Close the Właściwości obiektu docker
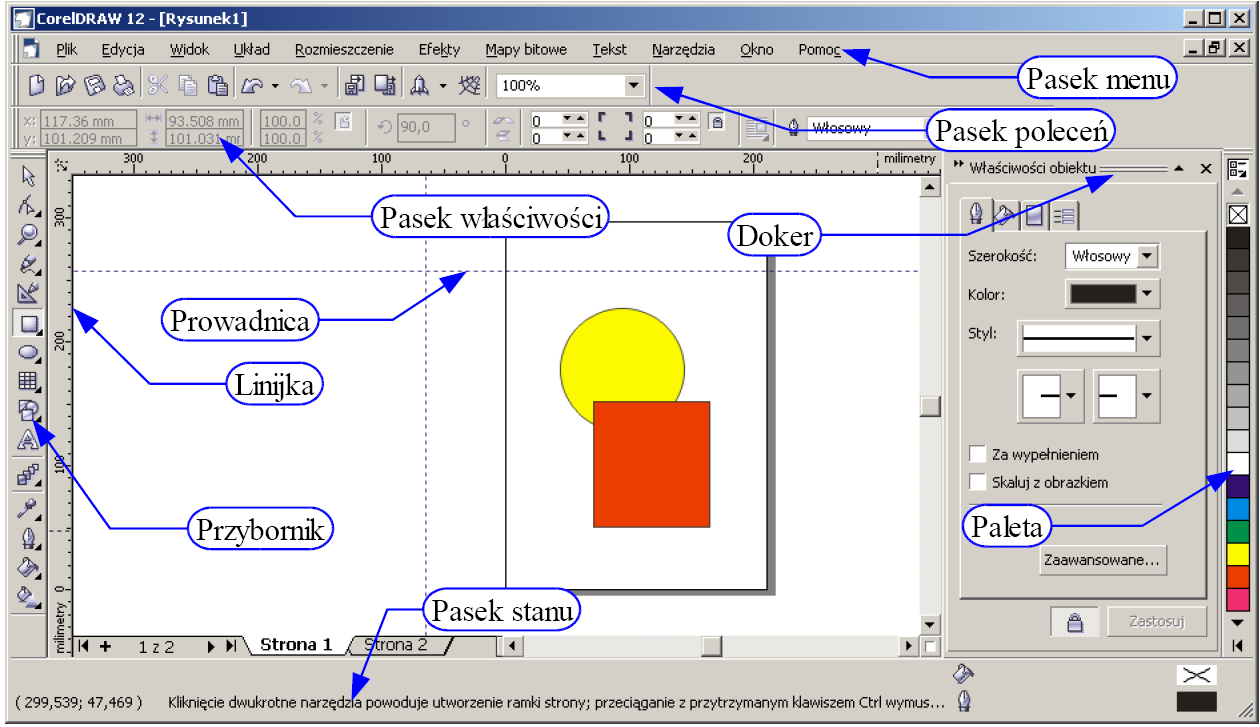Viewport: 1260px width, 727px height. coord(1205,168)
